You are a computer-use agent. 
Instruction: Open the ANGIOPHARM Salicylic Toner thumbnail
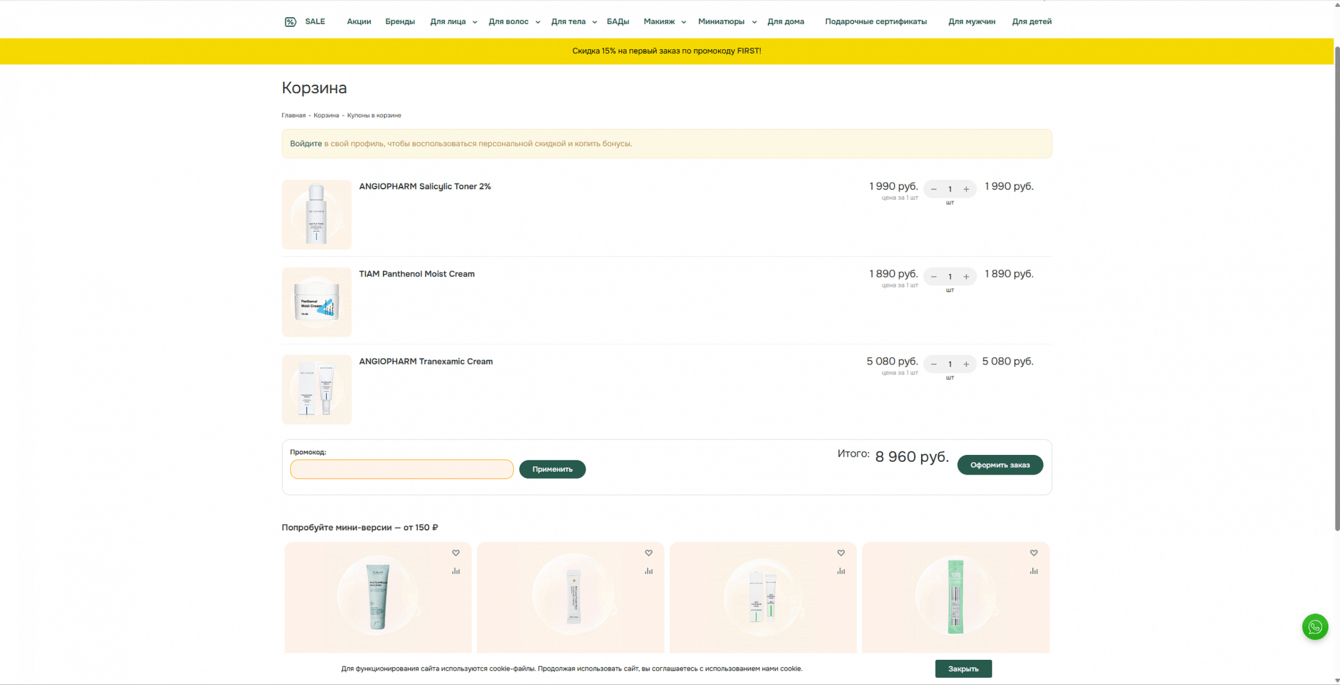coord(317,214)
